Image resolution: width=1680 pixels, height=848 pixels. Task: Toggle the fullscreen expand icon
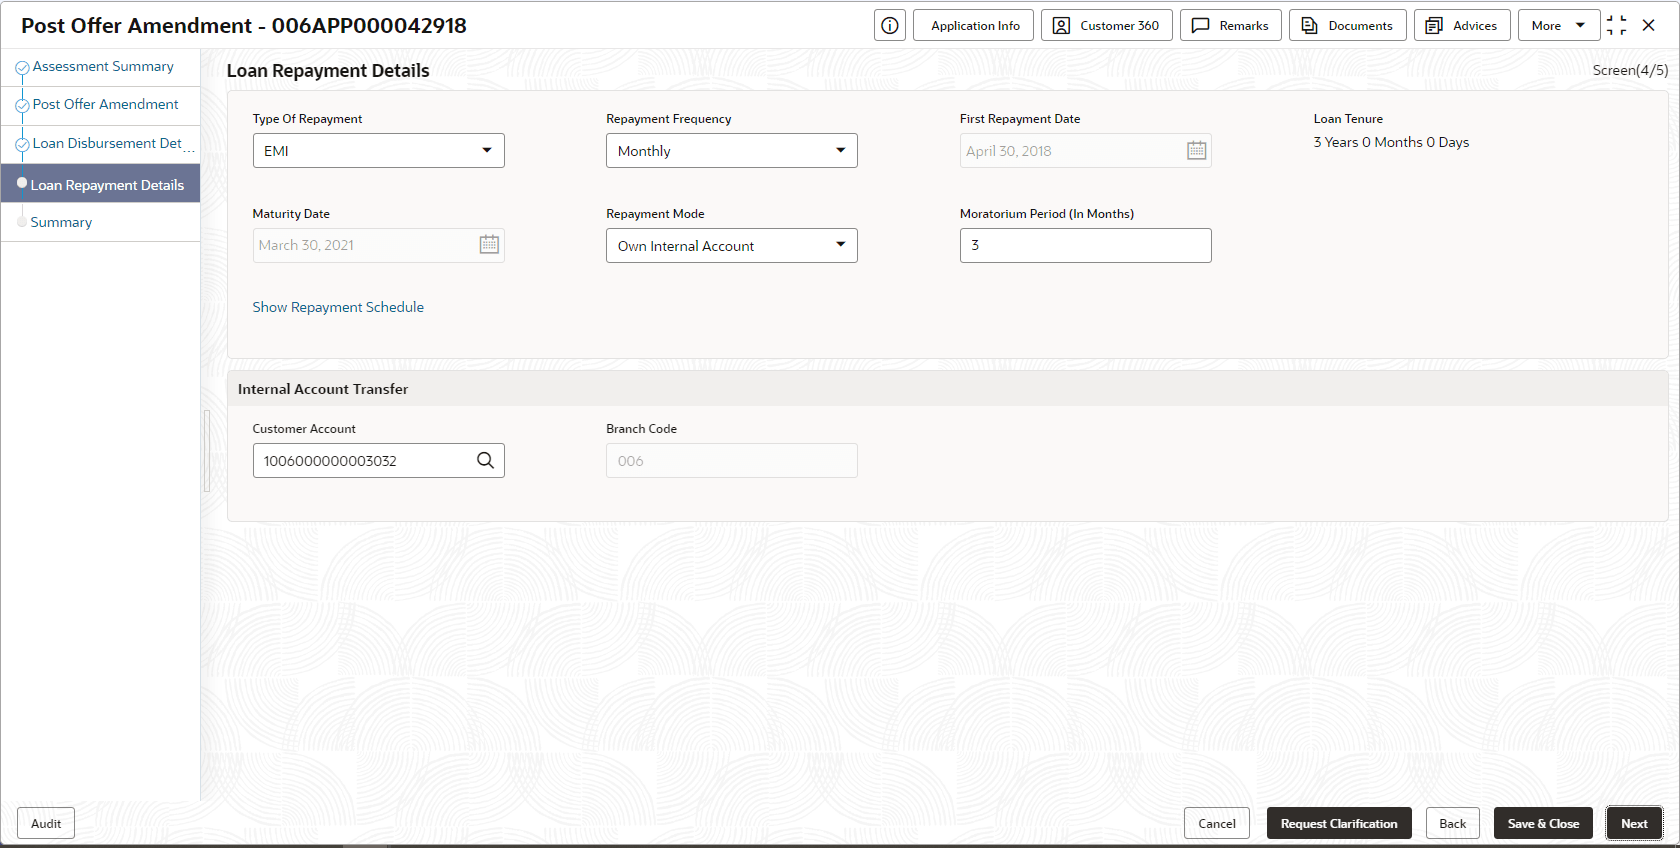(x=1616, y=26)
